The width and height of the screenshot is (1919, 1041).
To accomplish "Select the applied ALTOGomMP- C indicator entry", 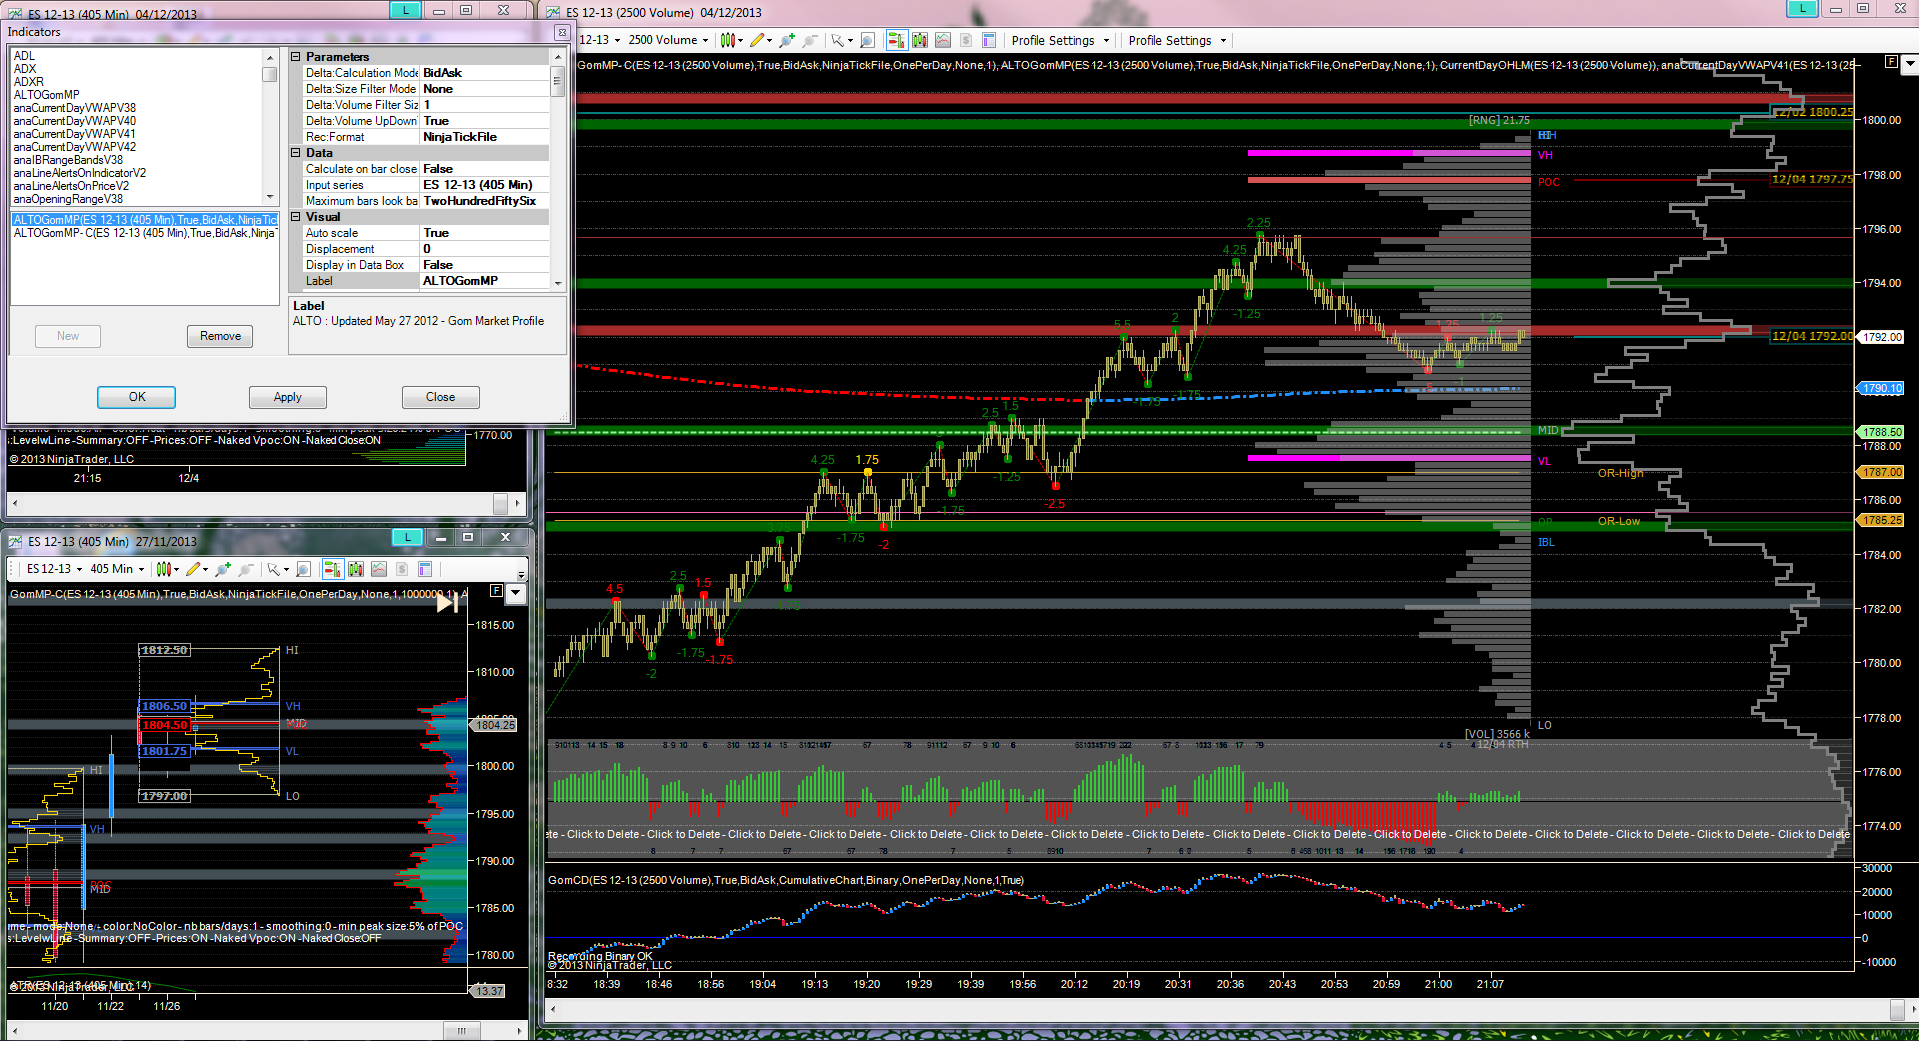I will [x=144, y=233].
